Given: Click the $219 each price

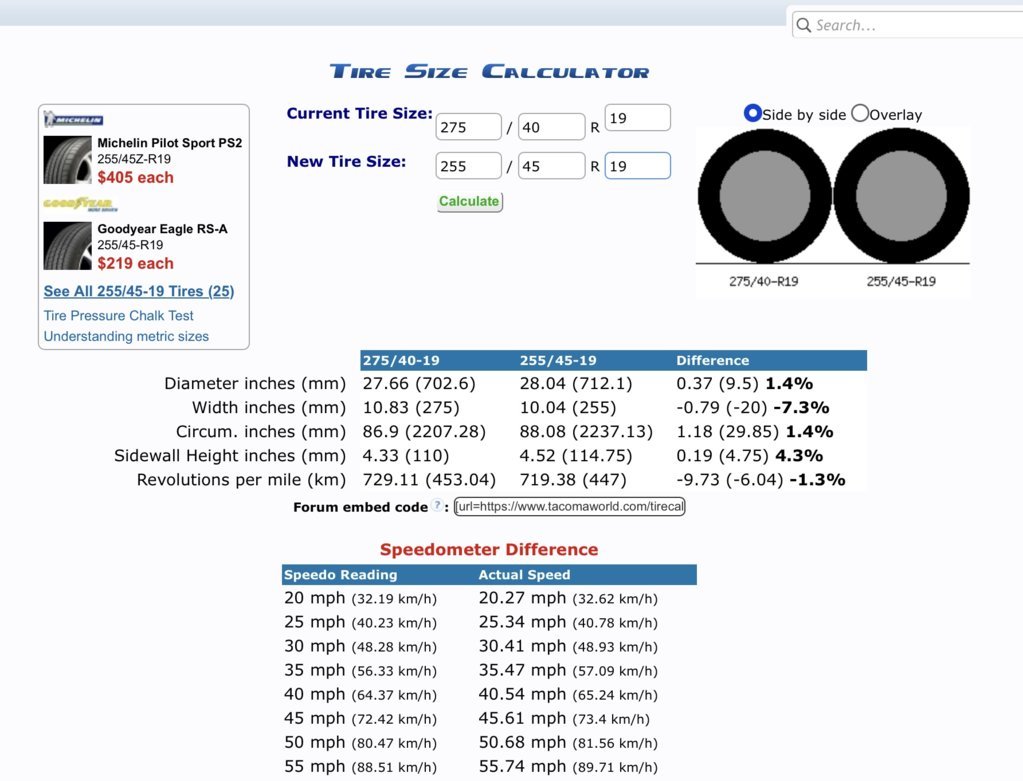Looking at the screenshot, I should (136, 264).
